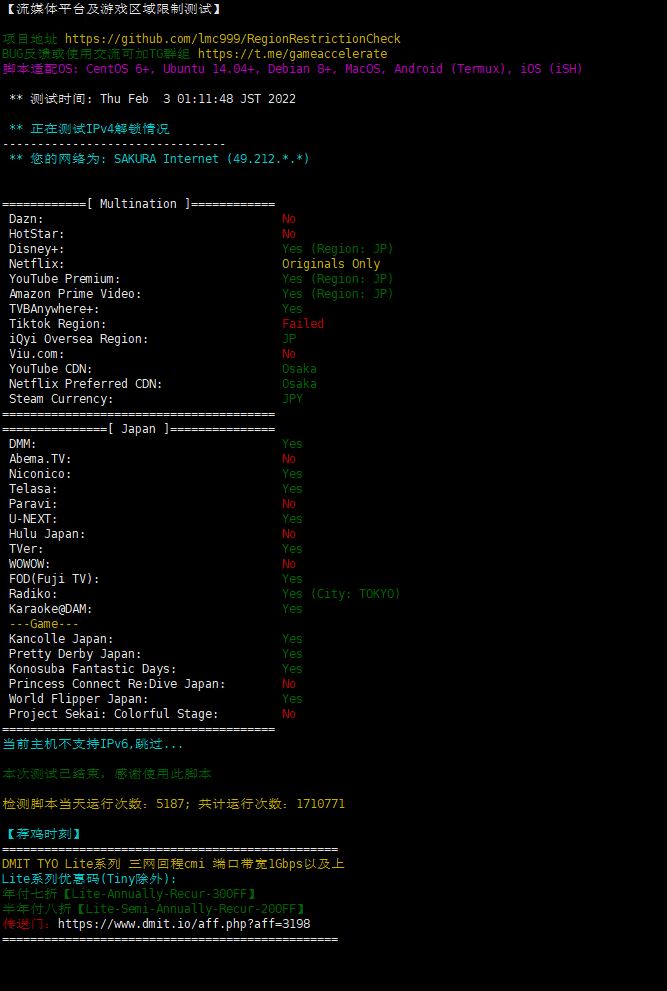667x991 pixels.
Task: Click the 'HotStar:' row label
Action: point(37,234)
